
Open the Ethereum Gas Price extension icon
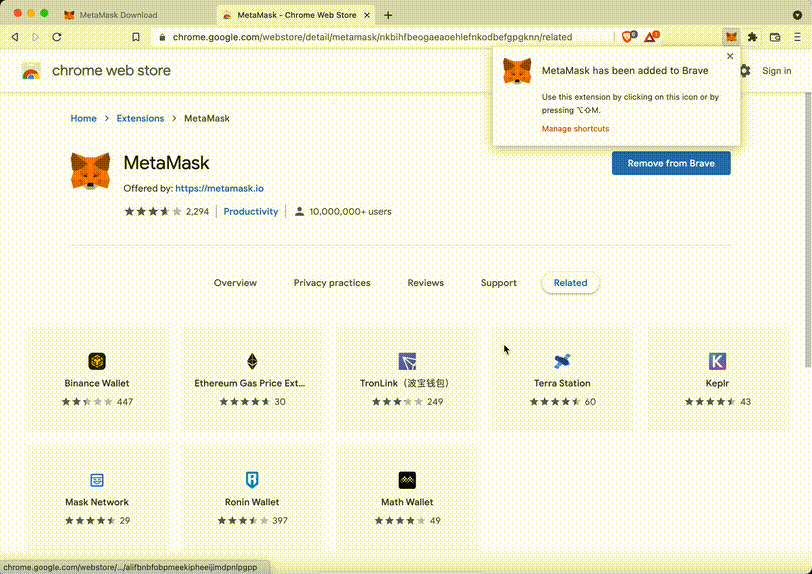(252, 361)
